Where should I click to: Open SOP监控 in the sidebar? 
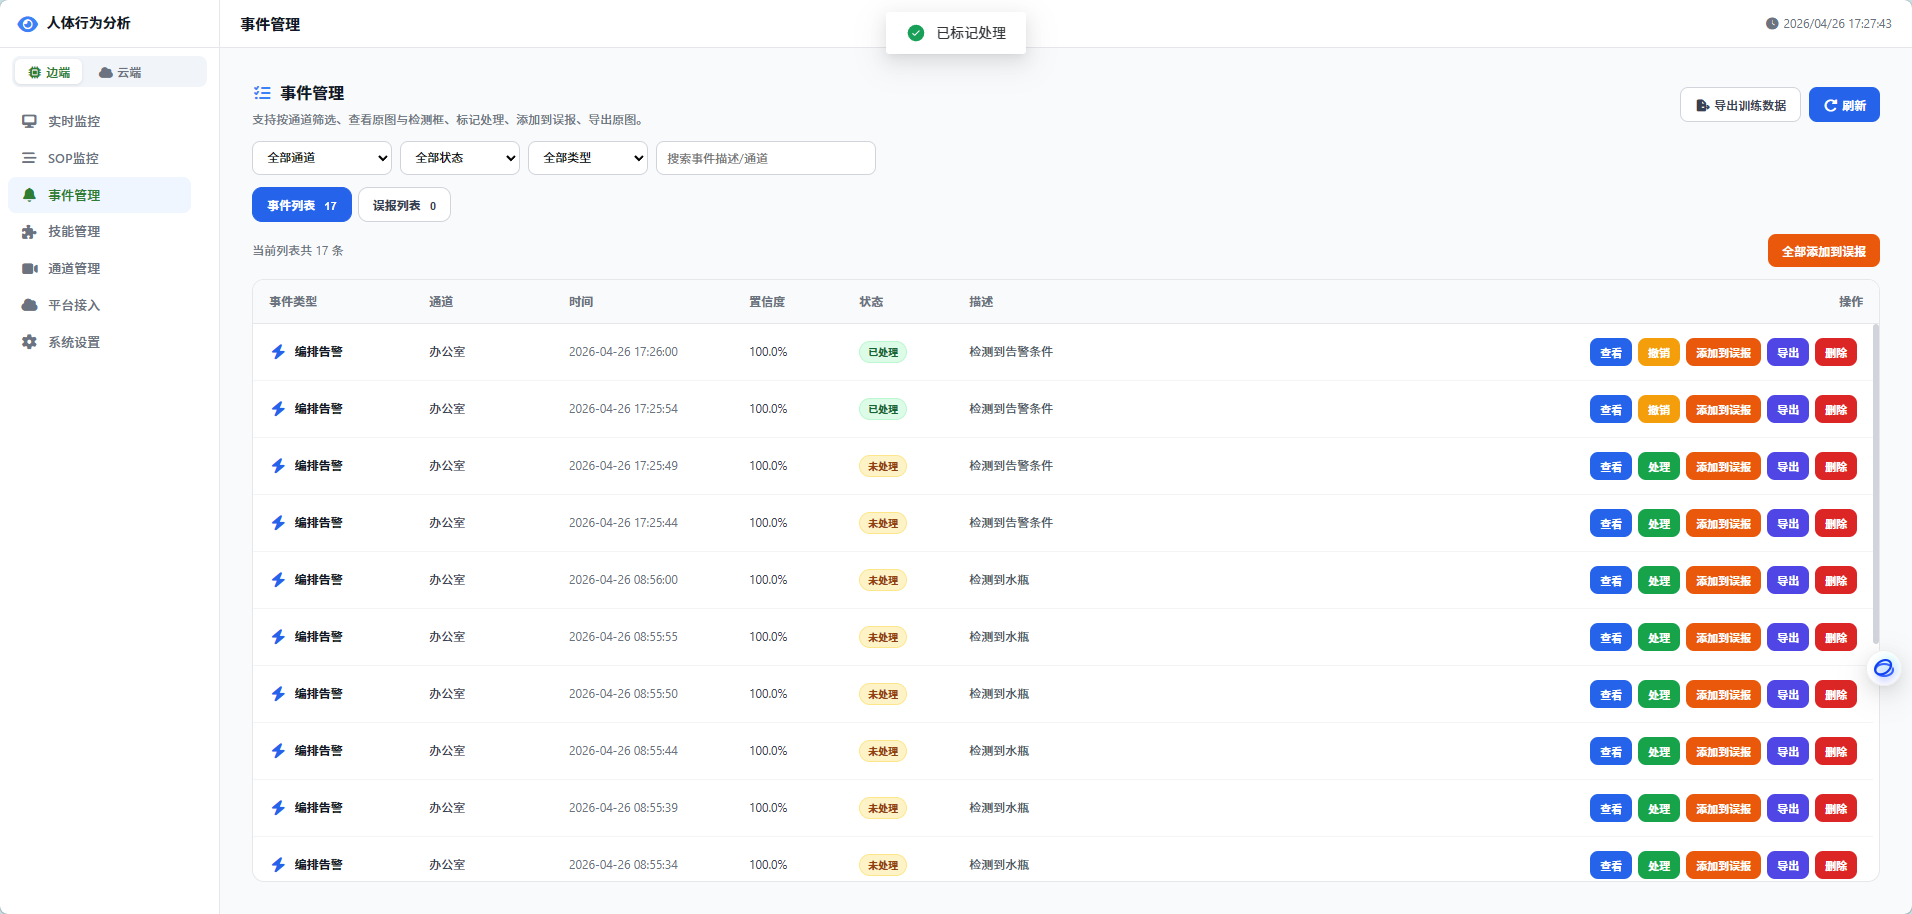tap(99, 158)
